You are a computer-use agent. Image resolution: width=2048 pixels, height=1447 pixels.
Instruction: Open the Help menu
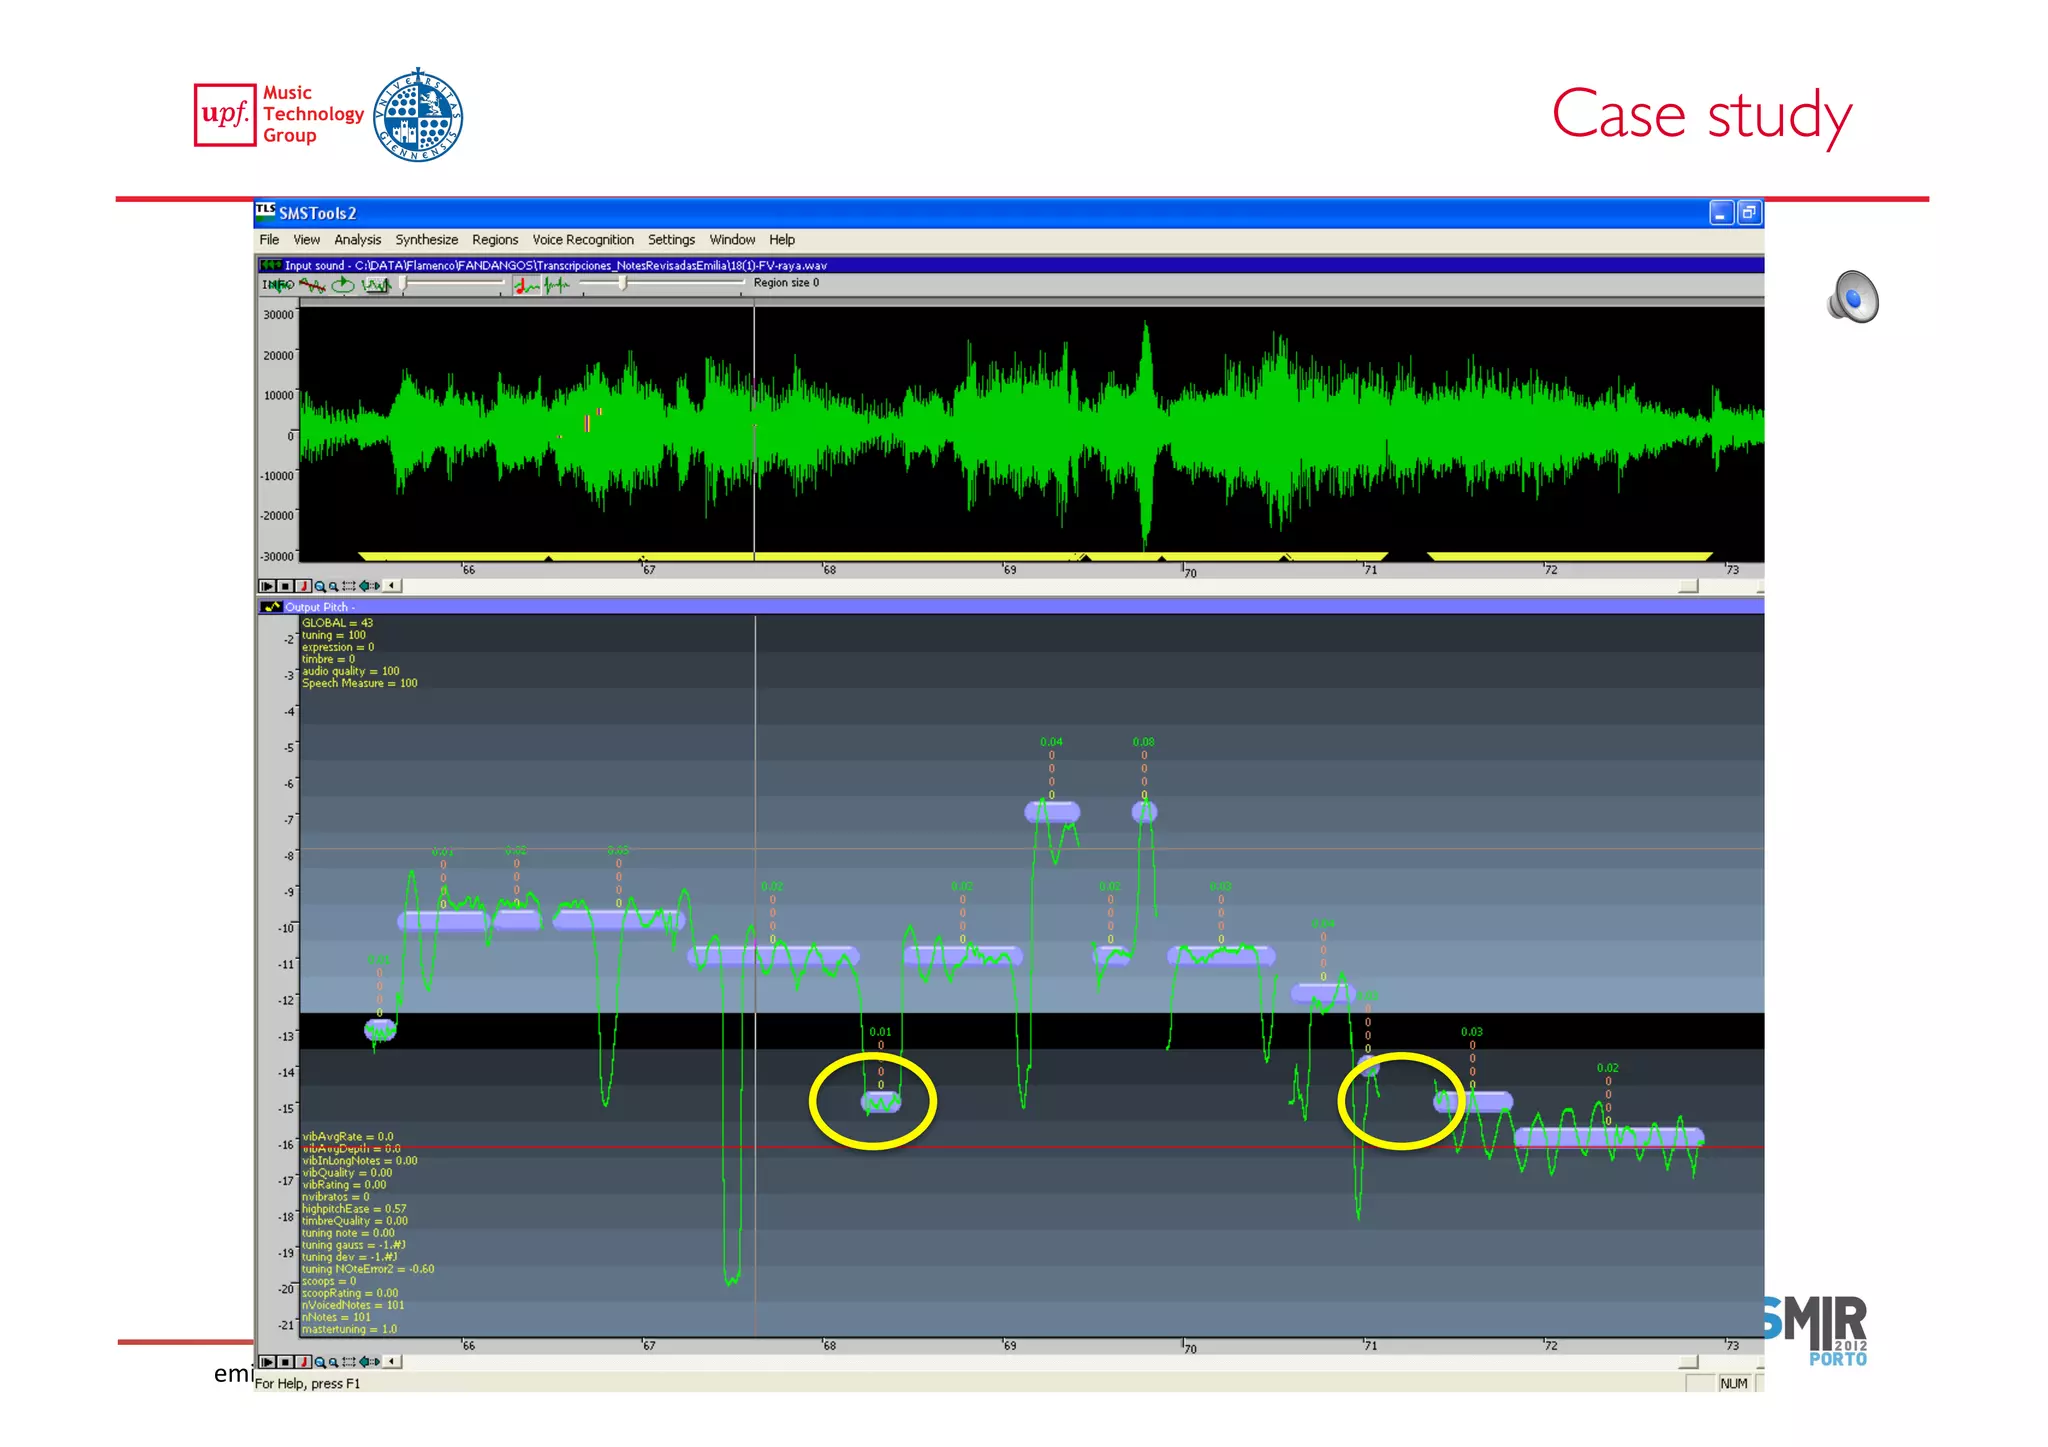pos(782,240)
